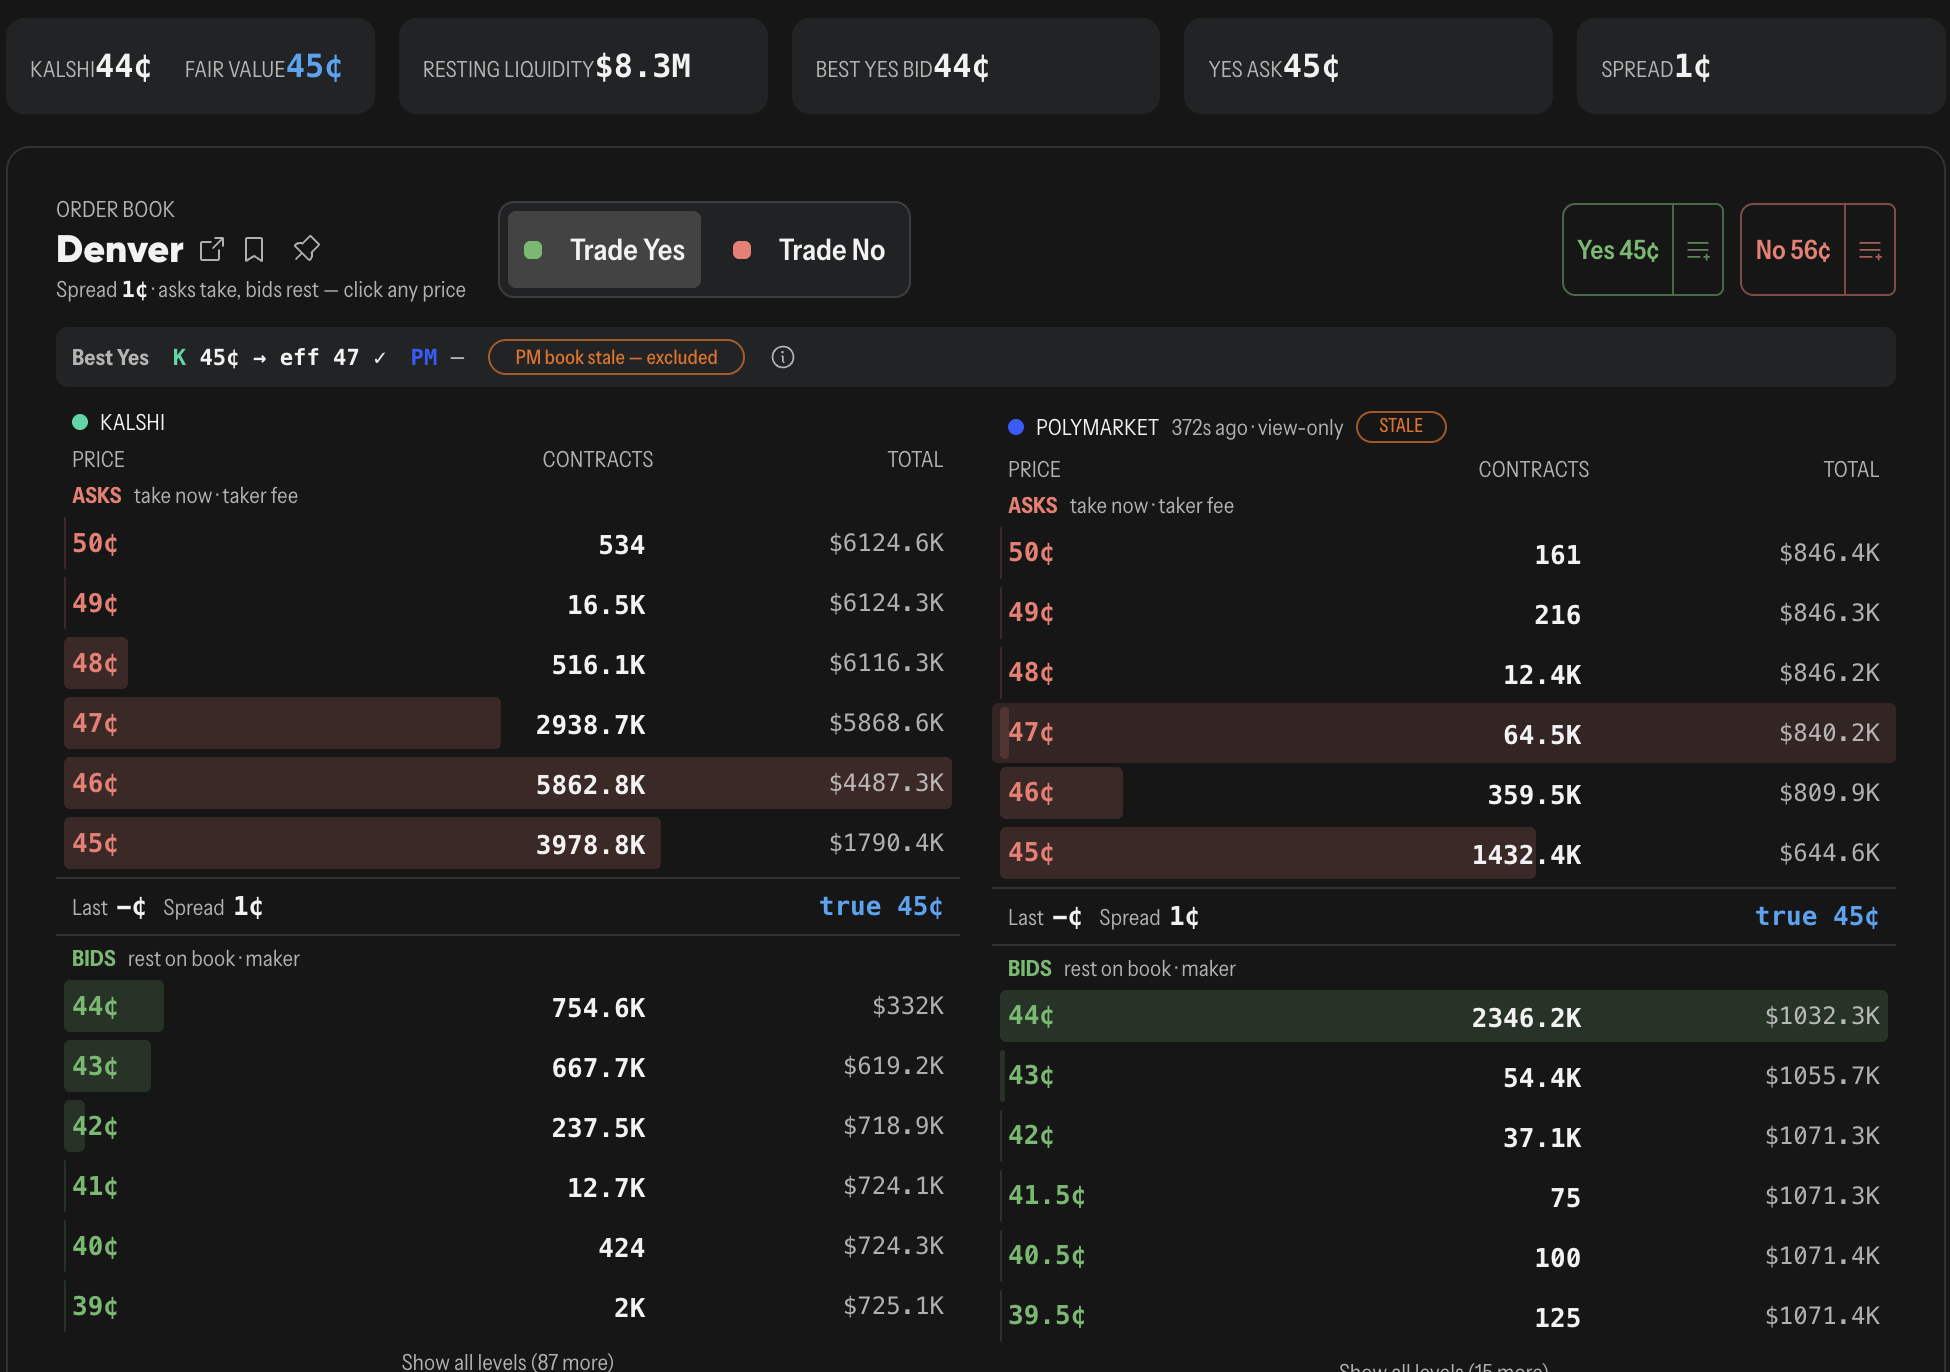Click Polymarket 2346.2K contracts value

1526,1018
